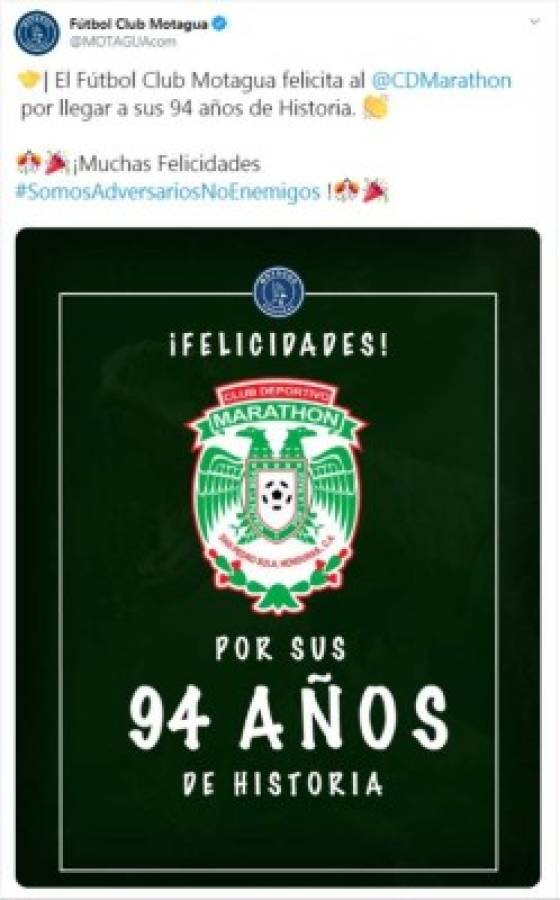Click the DE HISTORIA text in image

click(282, 783)
